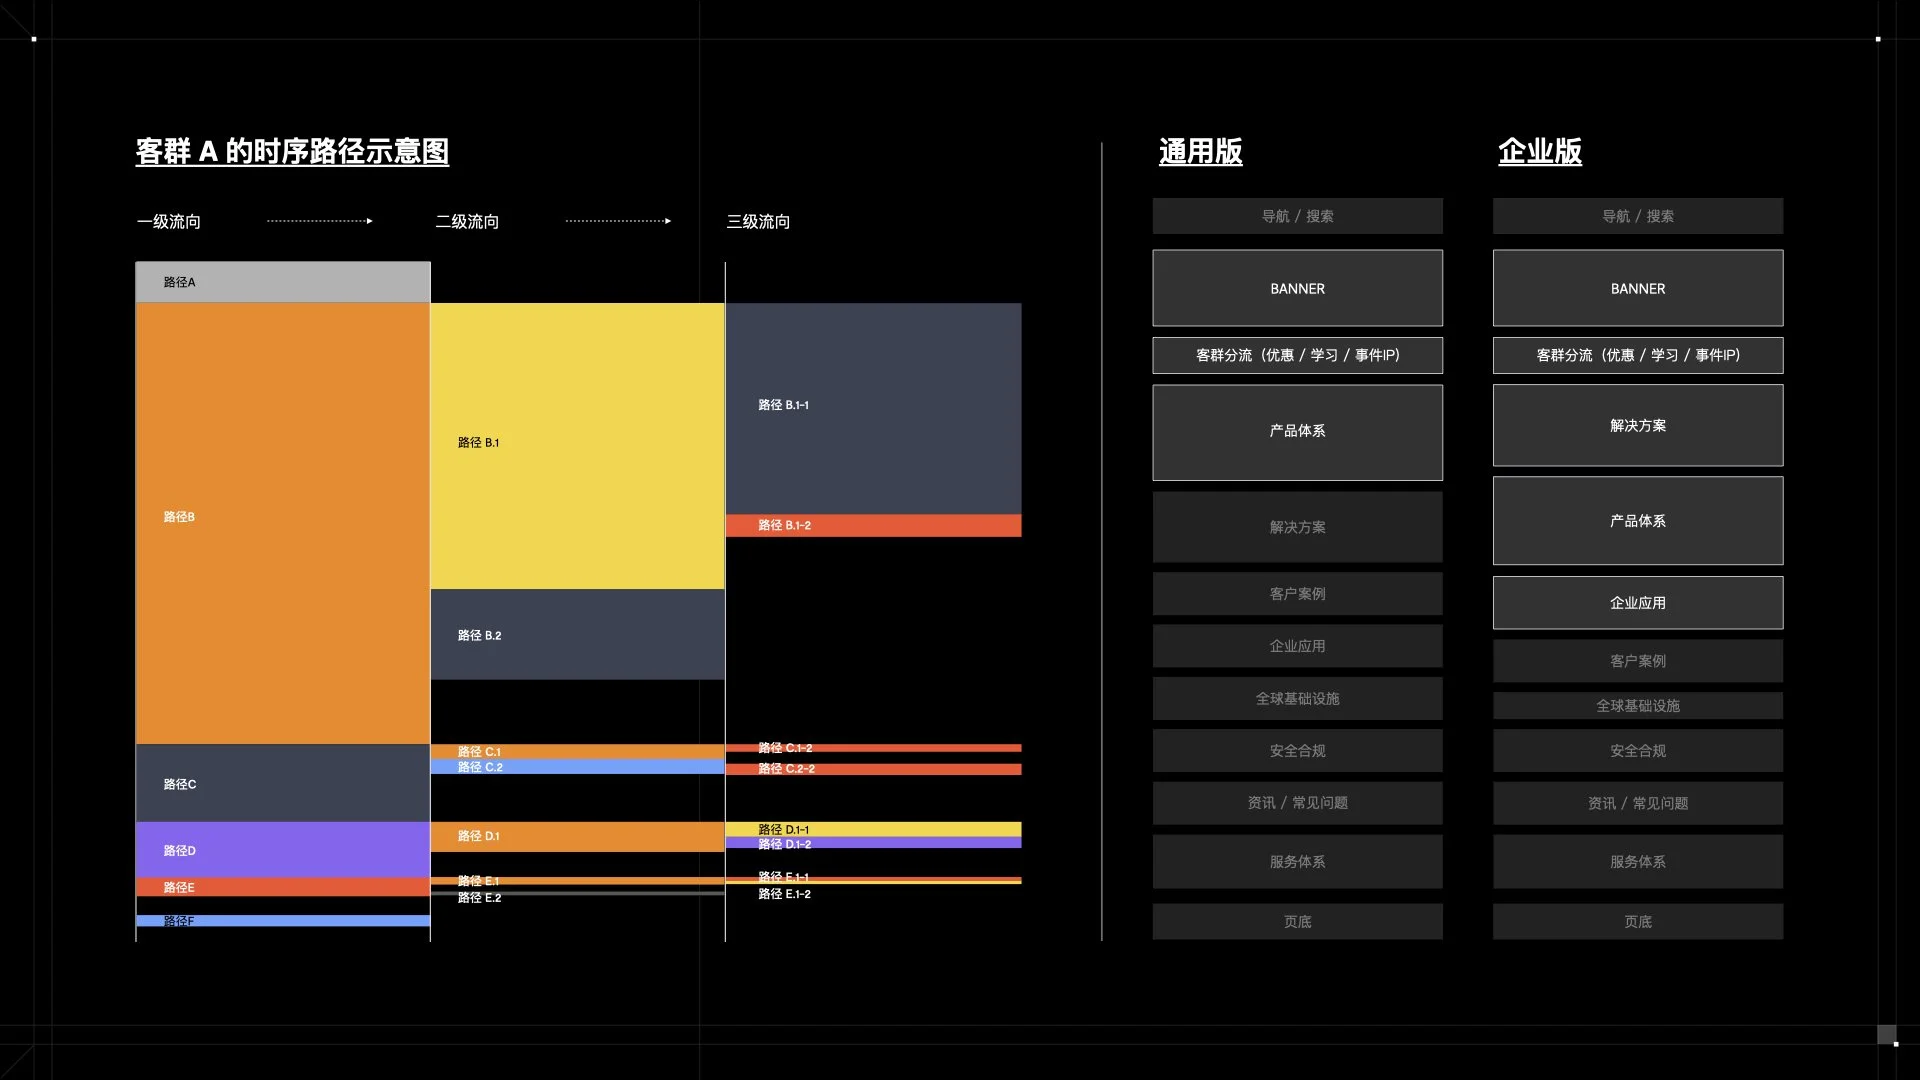
Task: Click the 客群 A 的时序路径示意图 title
Action: (x=292, y=152)
